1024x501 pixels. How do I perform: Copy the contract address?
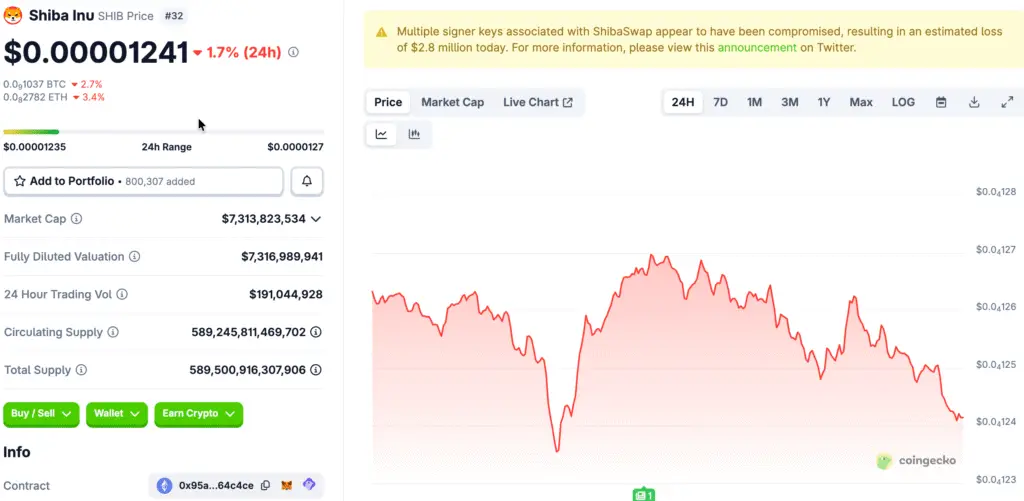[265, 486]
